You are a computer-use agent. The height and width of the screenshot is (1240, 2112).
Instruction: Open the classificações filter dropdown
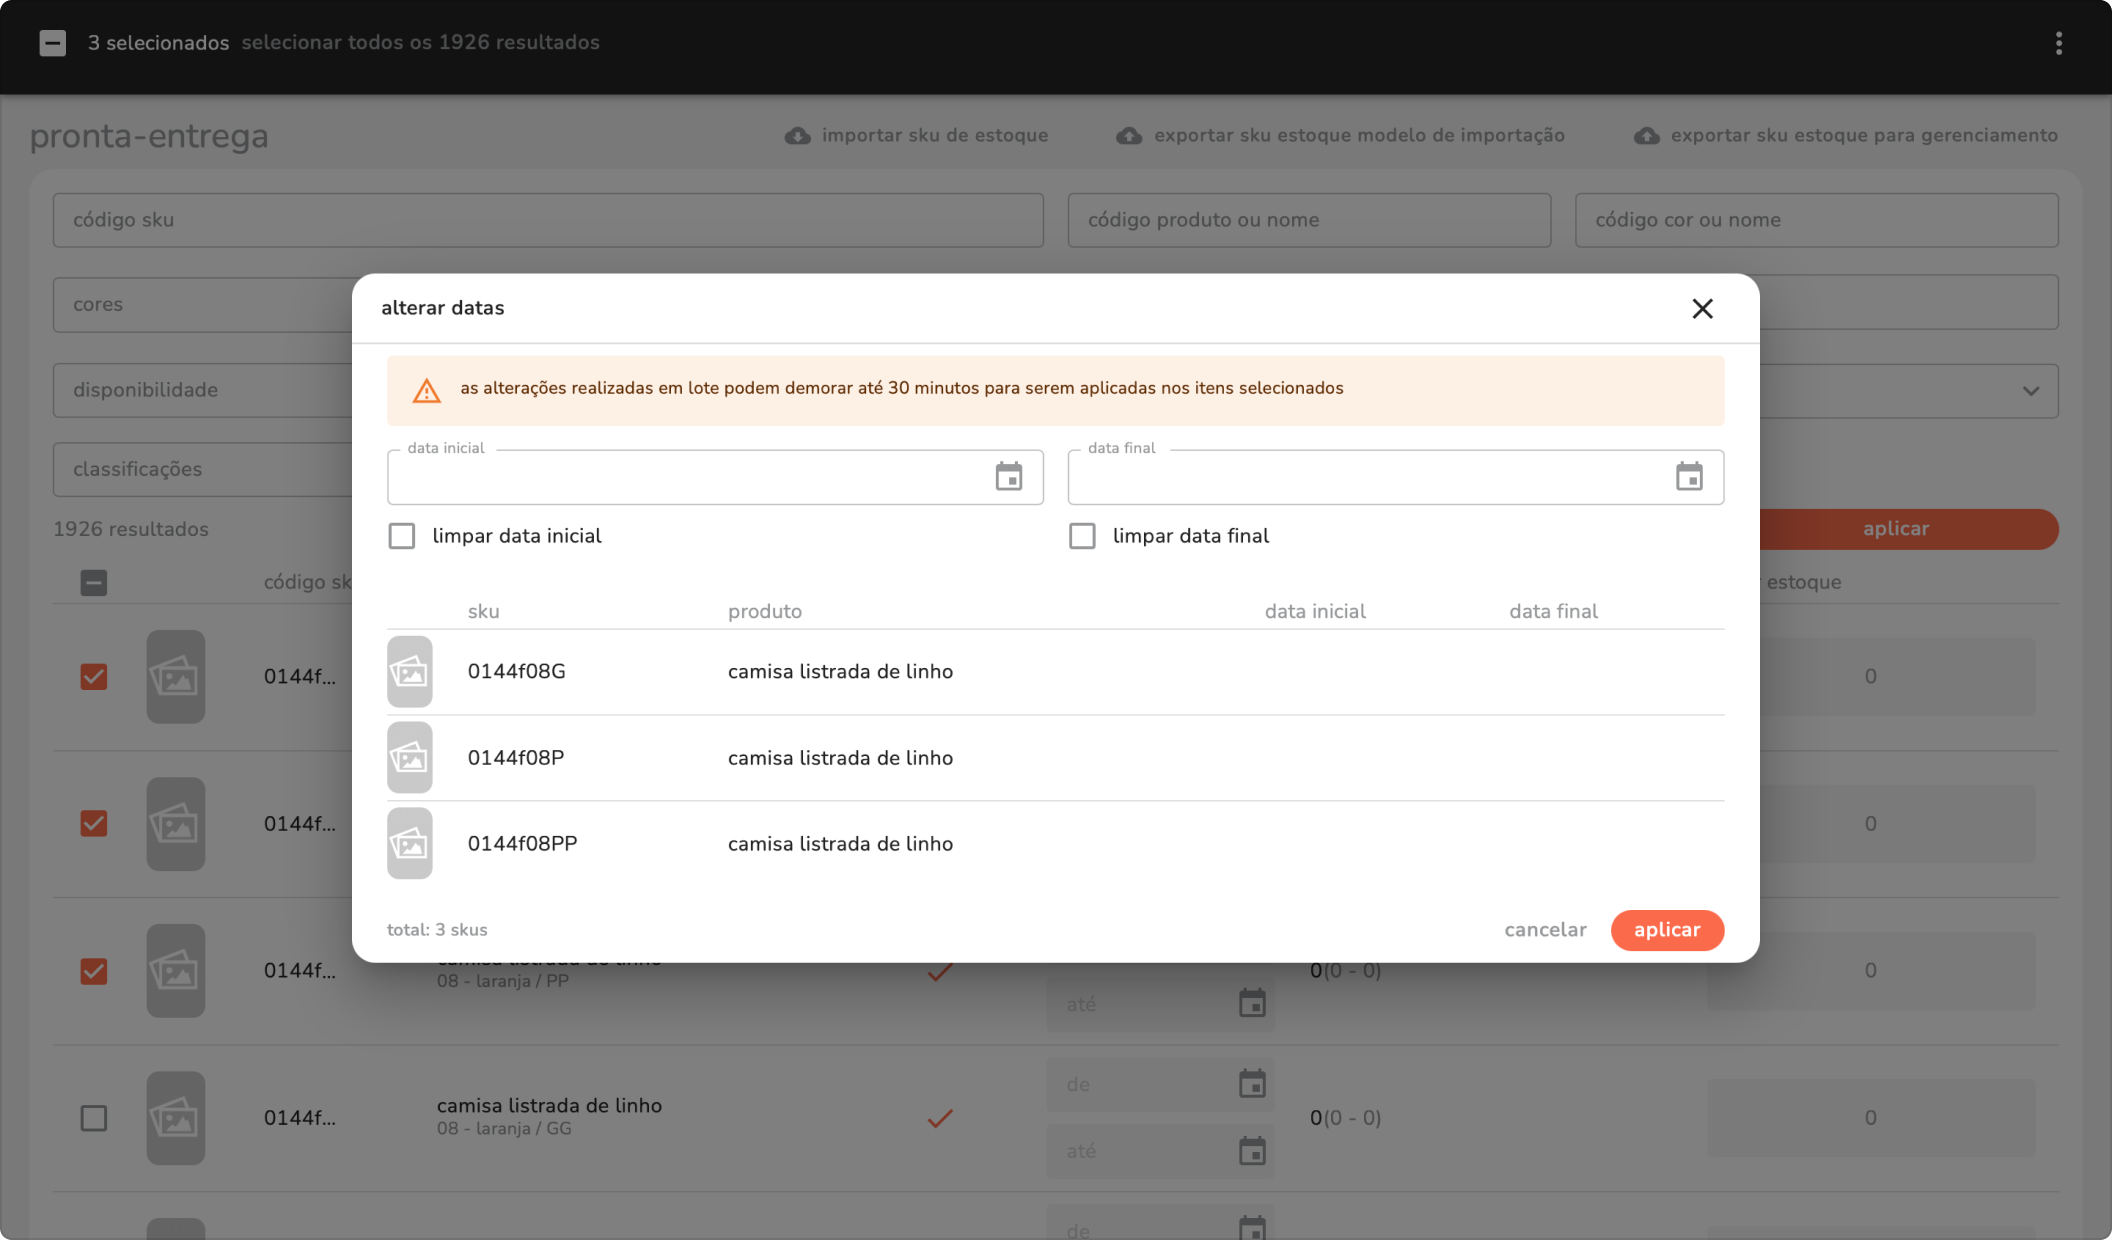coord(200,469)
